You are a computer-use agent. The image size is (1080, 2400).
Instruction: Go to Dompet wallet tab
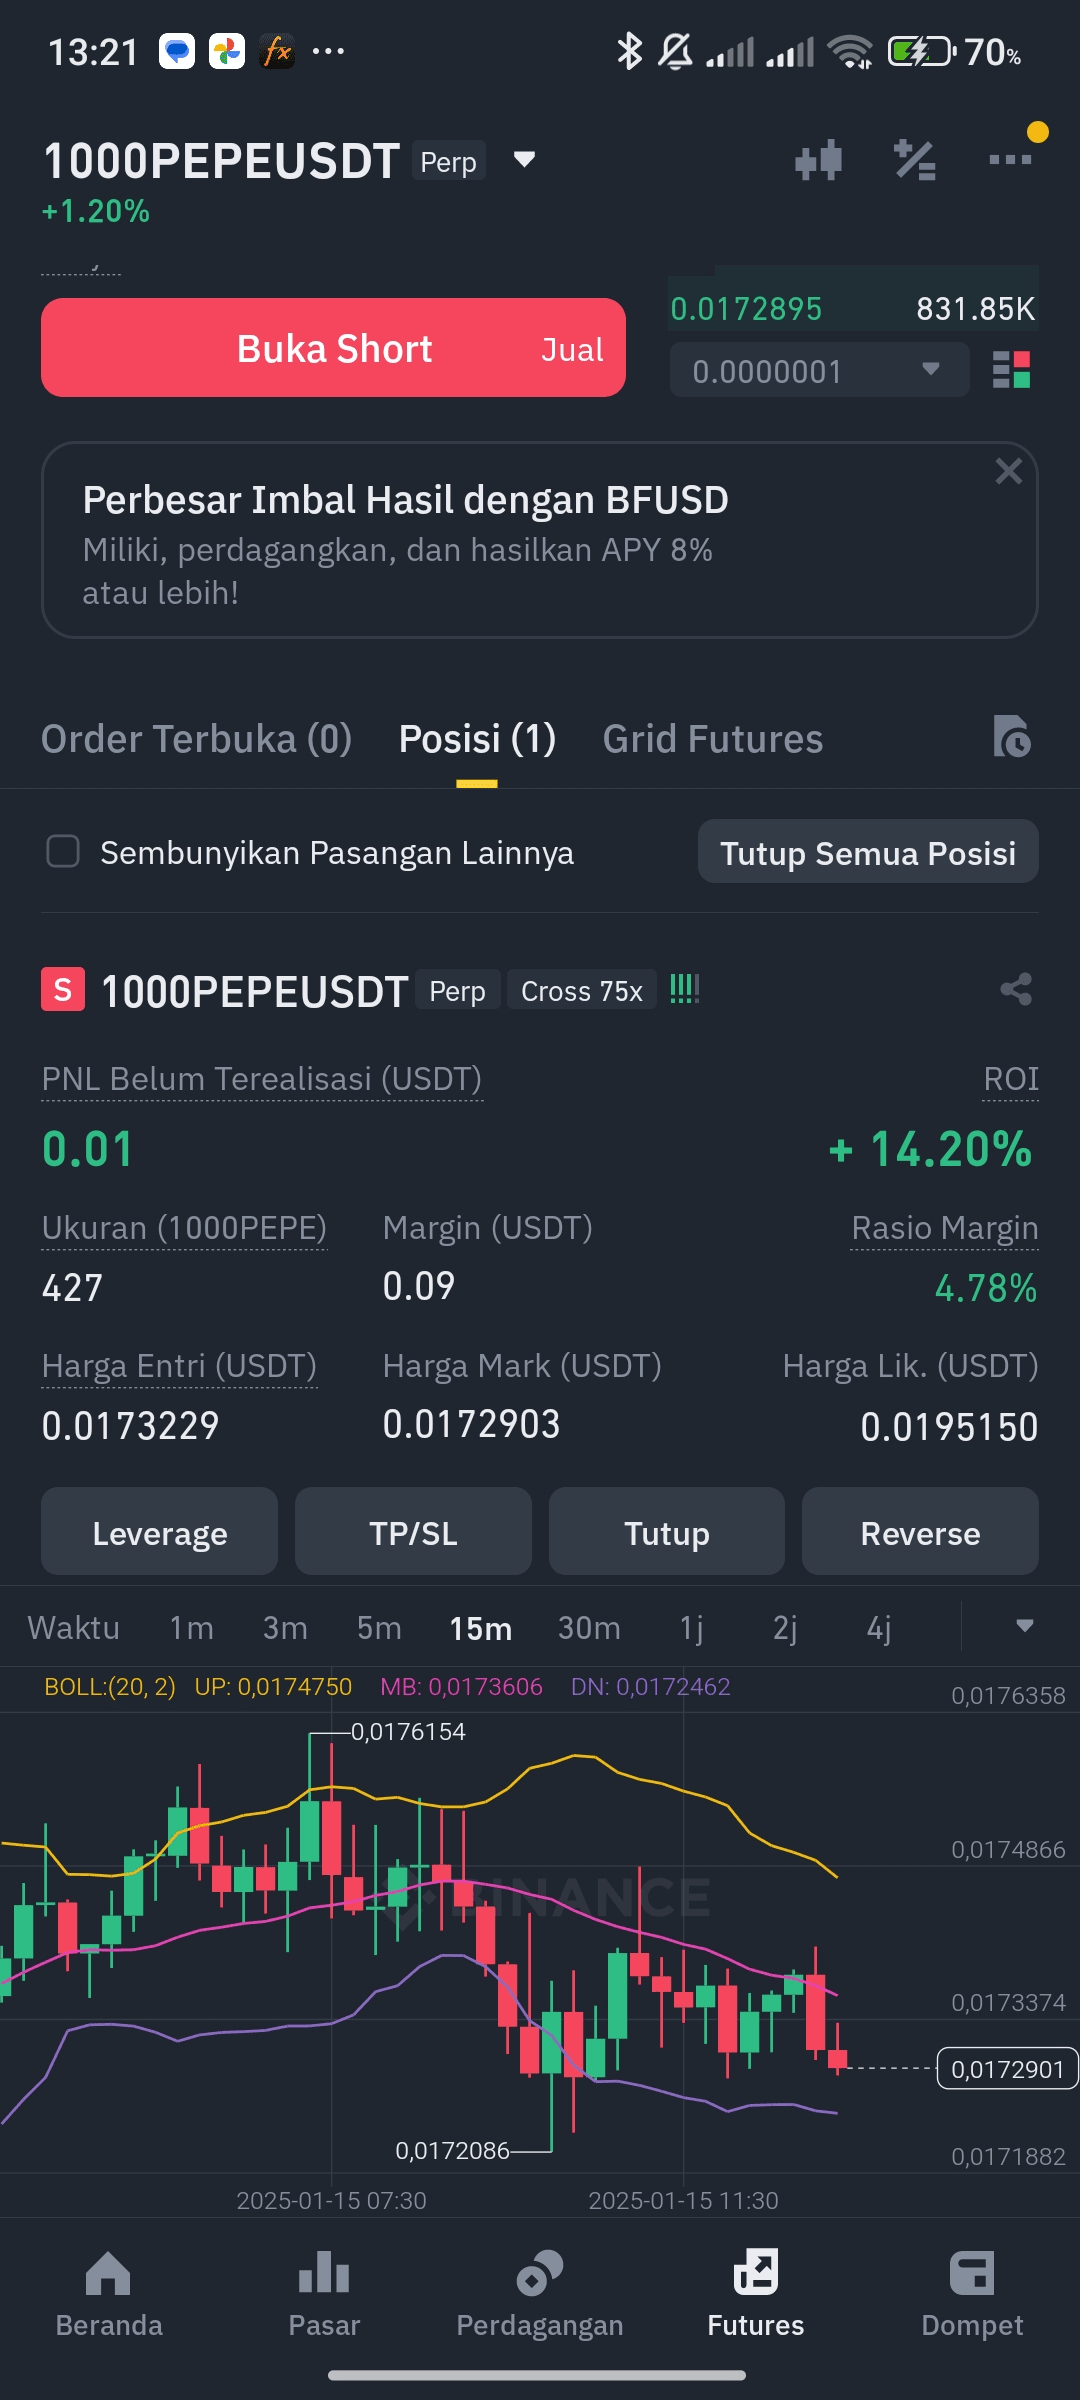[972, 2294]
